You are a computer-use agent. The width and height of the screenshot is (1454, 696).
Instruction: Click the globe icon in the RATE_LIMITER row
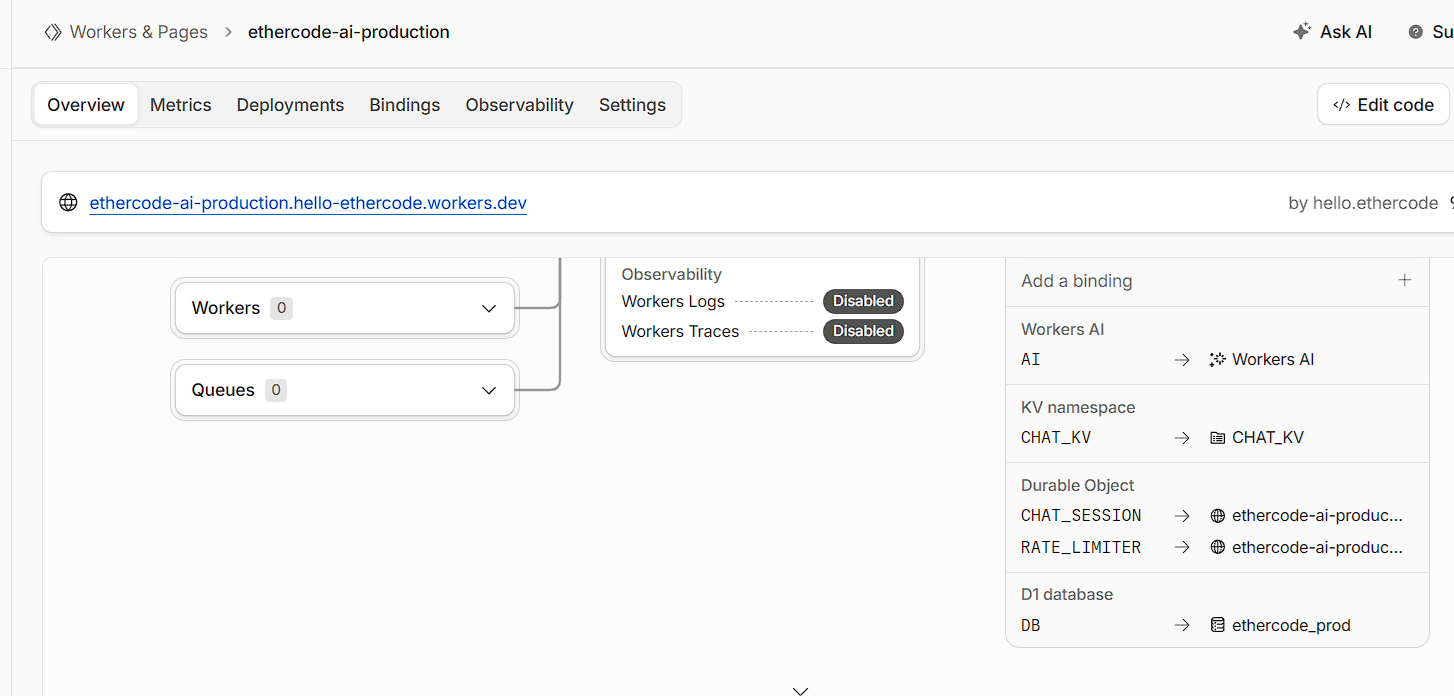1217,547
